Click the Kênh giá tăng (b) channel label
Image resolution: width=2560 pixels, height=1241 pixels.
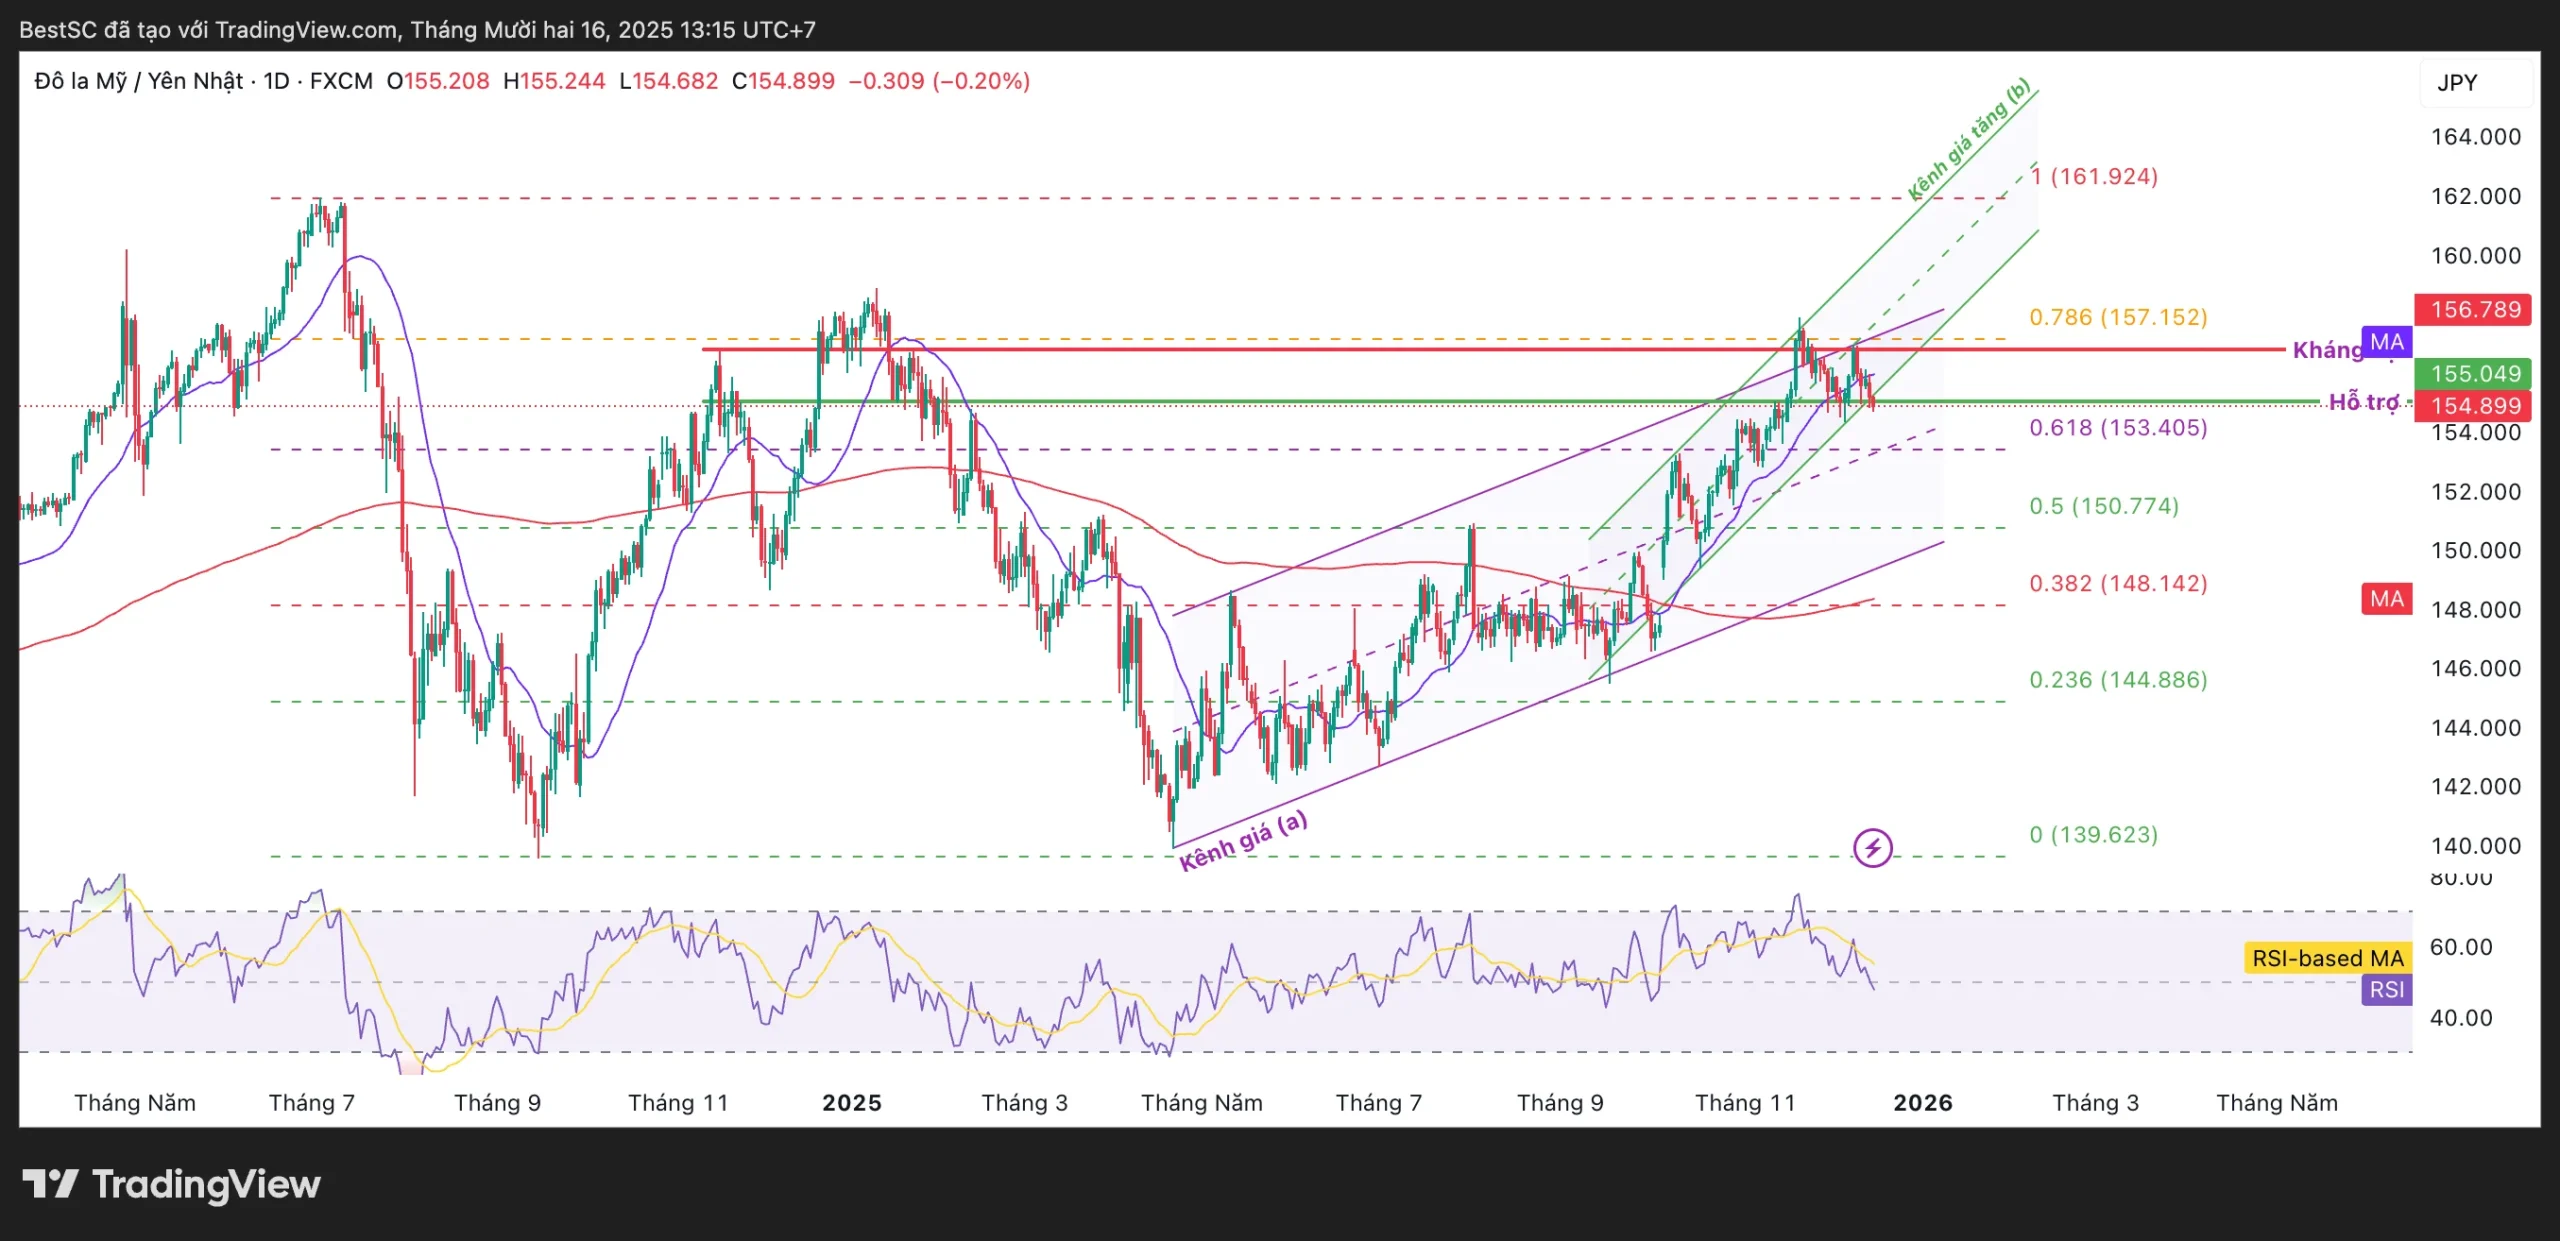coord(1968,139)
